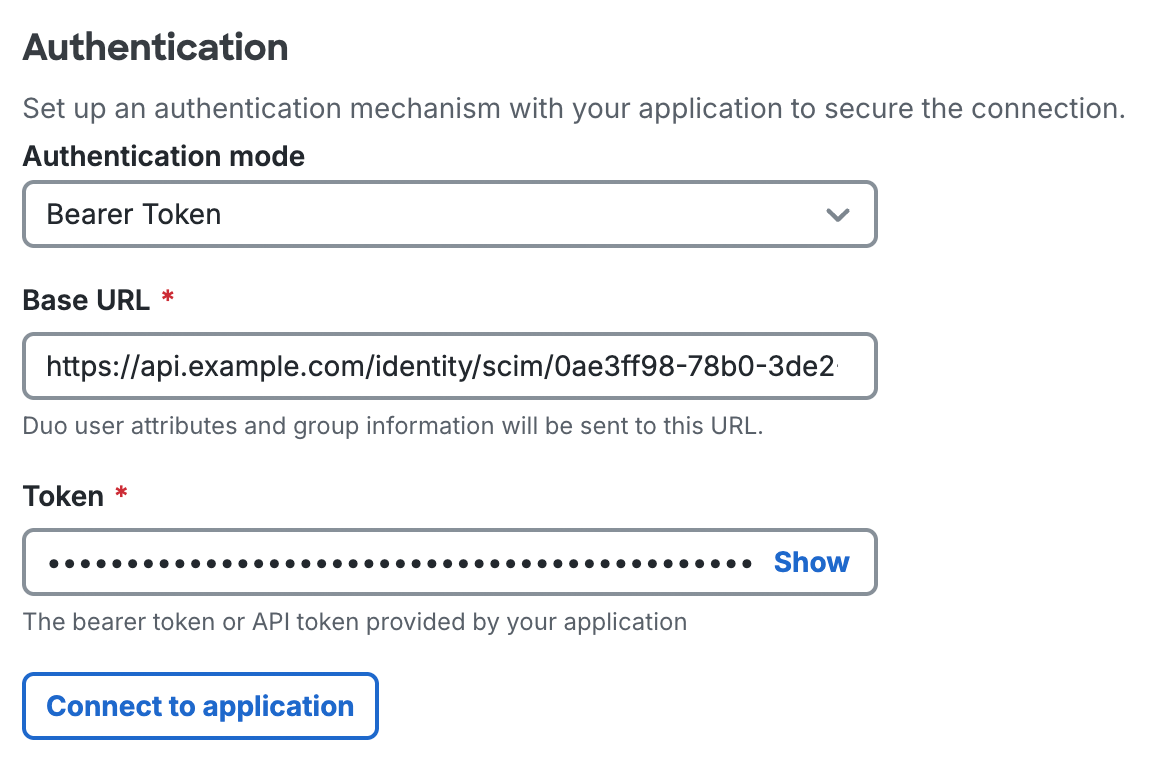This screenshot has height=770, width=1152.
Task: Click the Authentication heading
Action: point(155,46)
